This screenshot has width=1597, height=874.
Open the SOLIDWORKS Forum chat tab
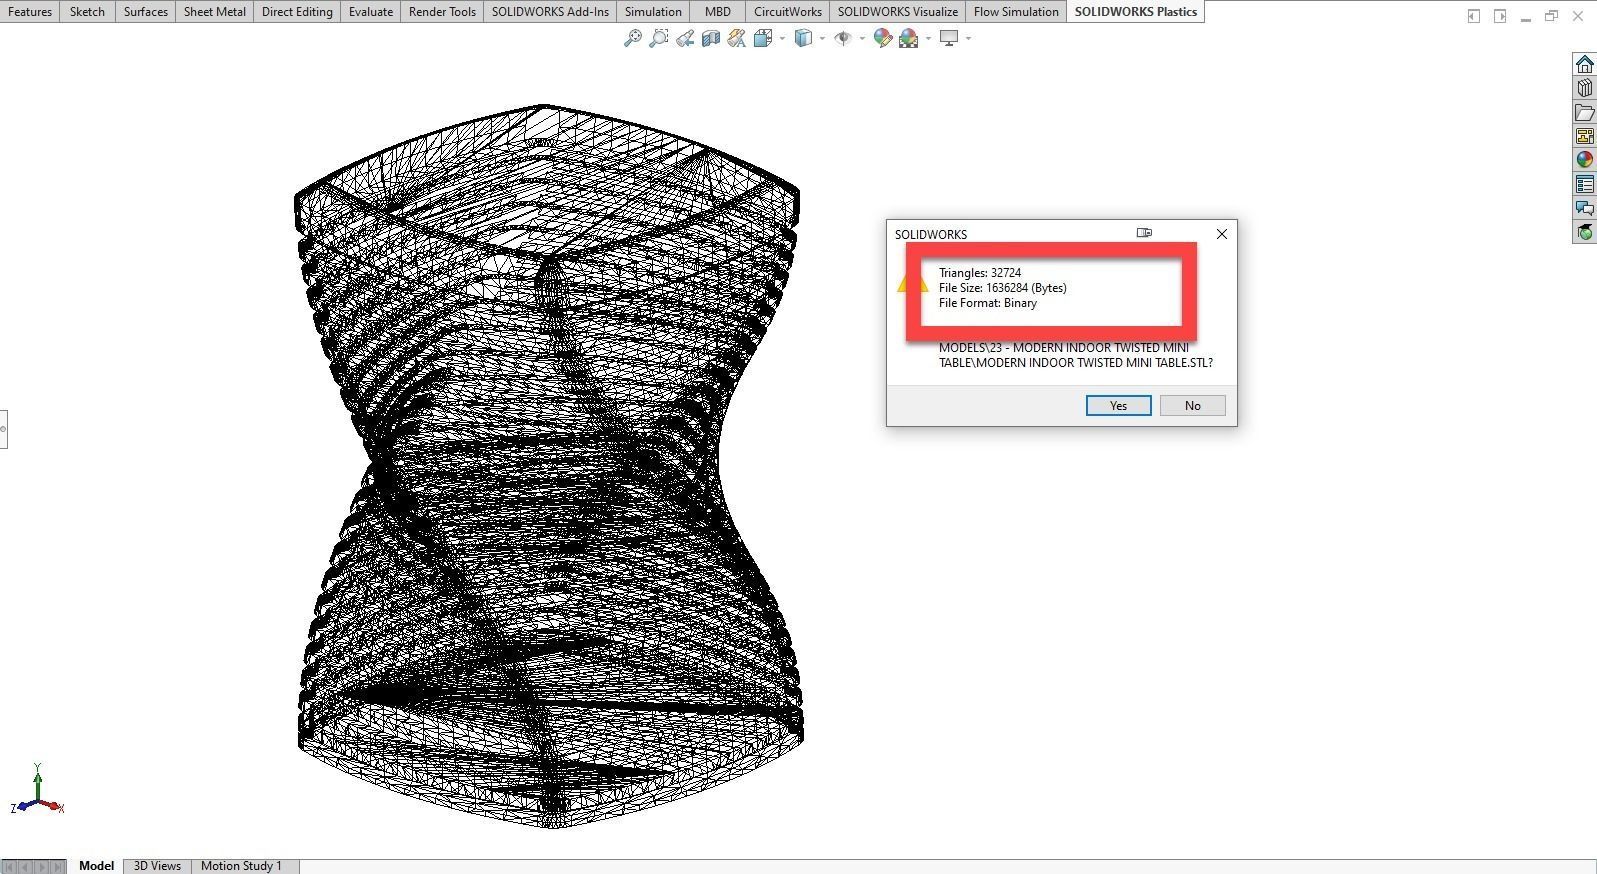(1584, 208)
